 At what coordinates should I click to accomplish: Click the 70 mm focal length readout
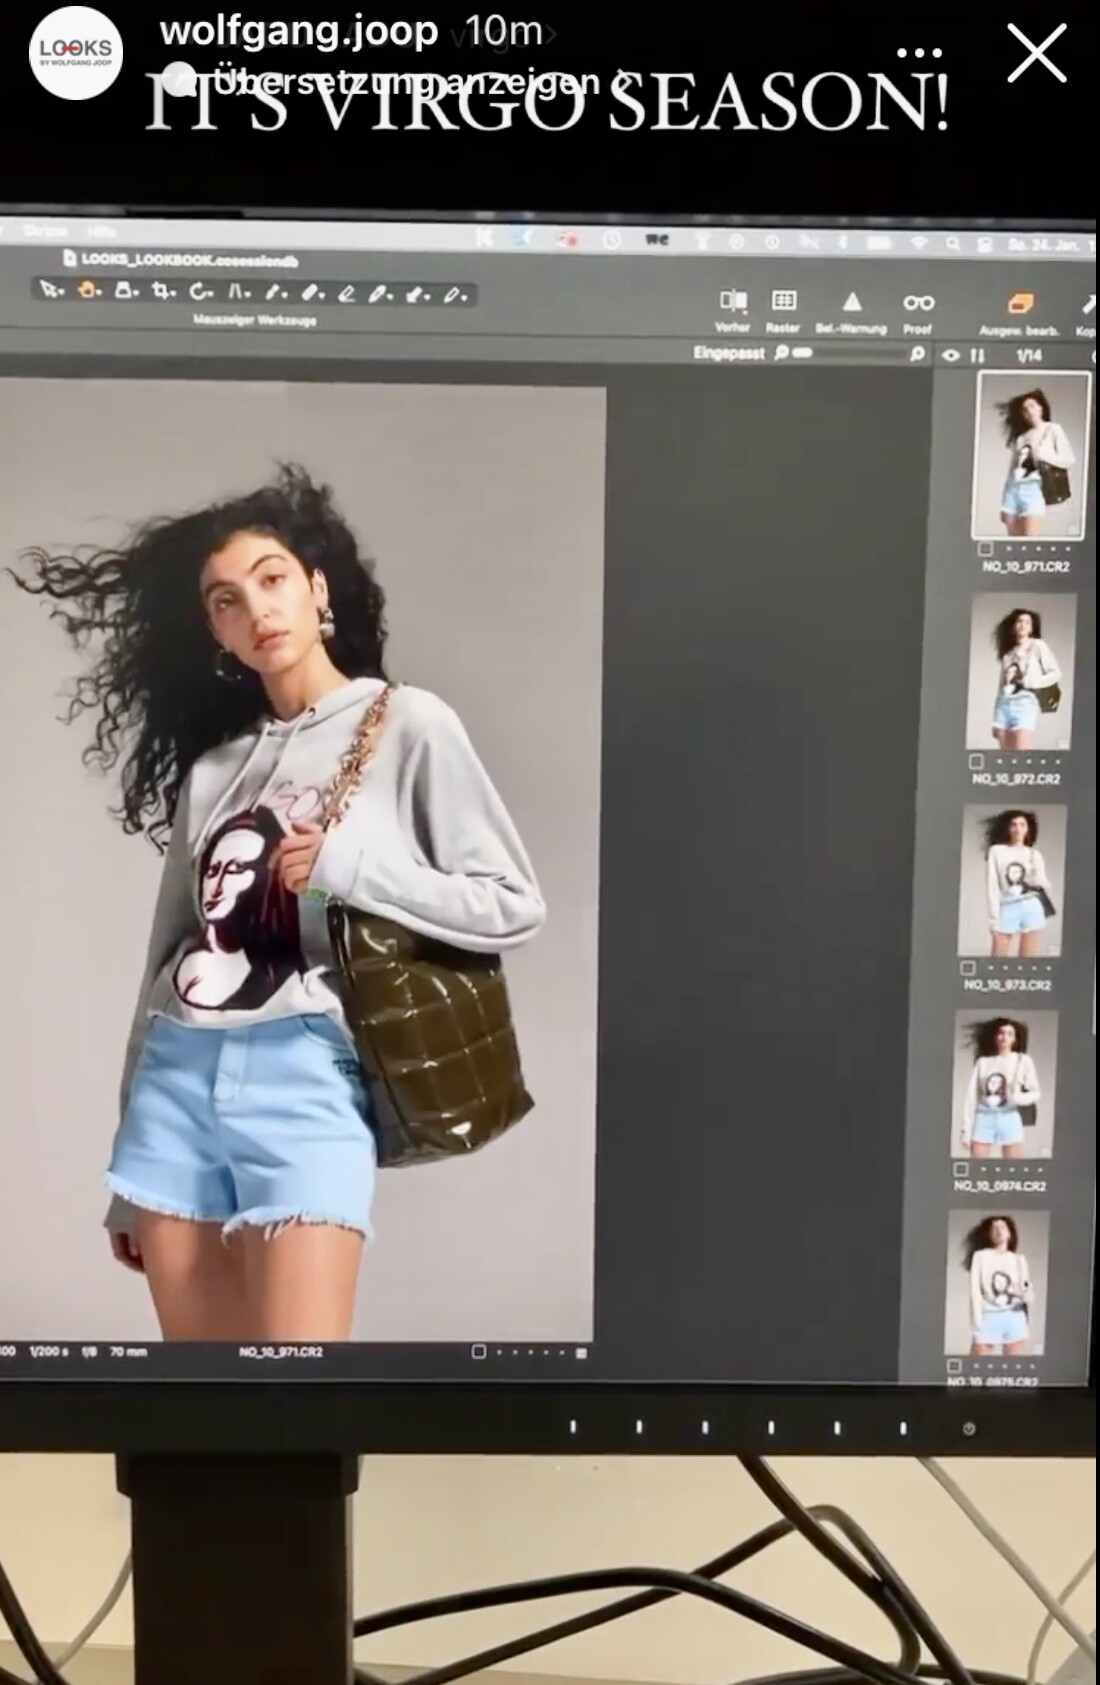(128, 1351)
